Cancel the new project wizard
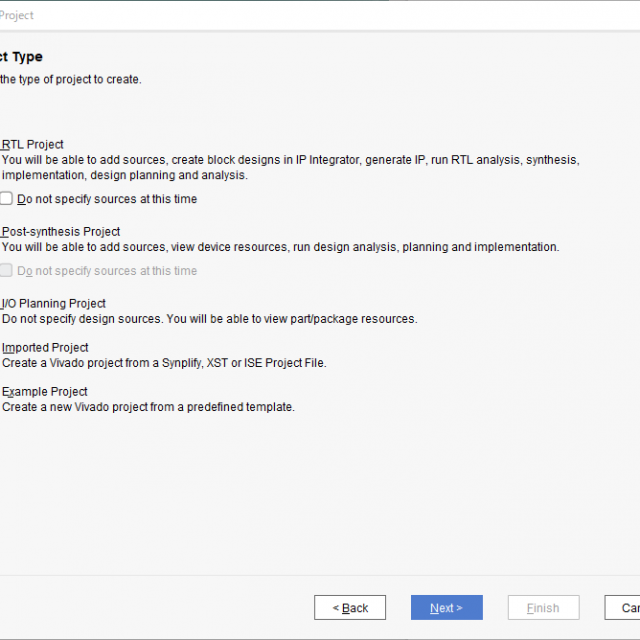The width and height of the screenshot is (640, 640). tap(626, 608)
